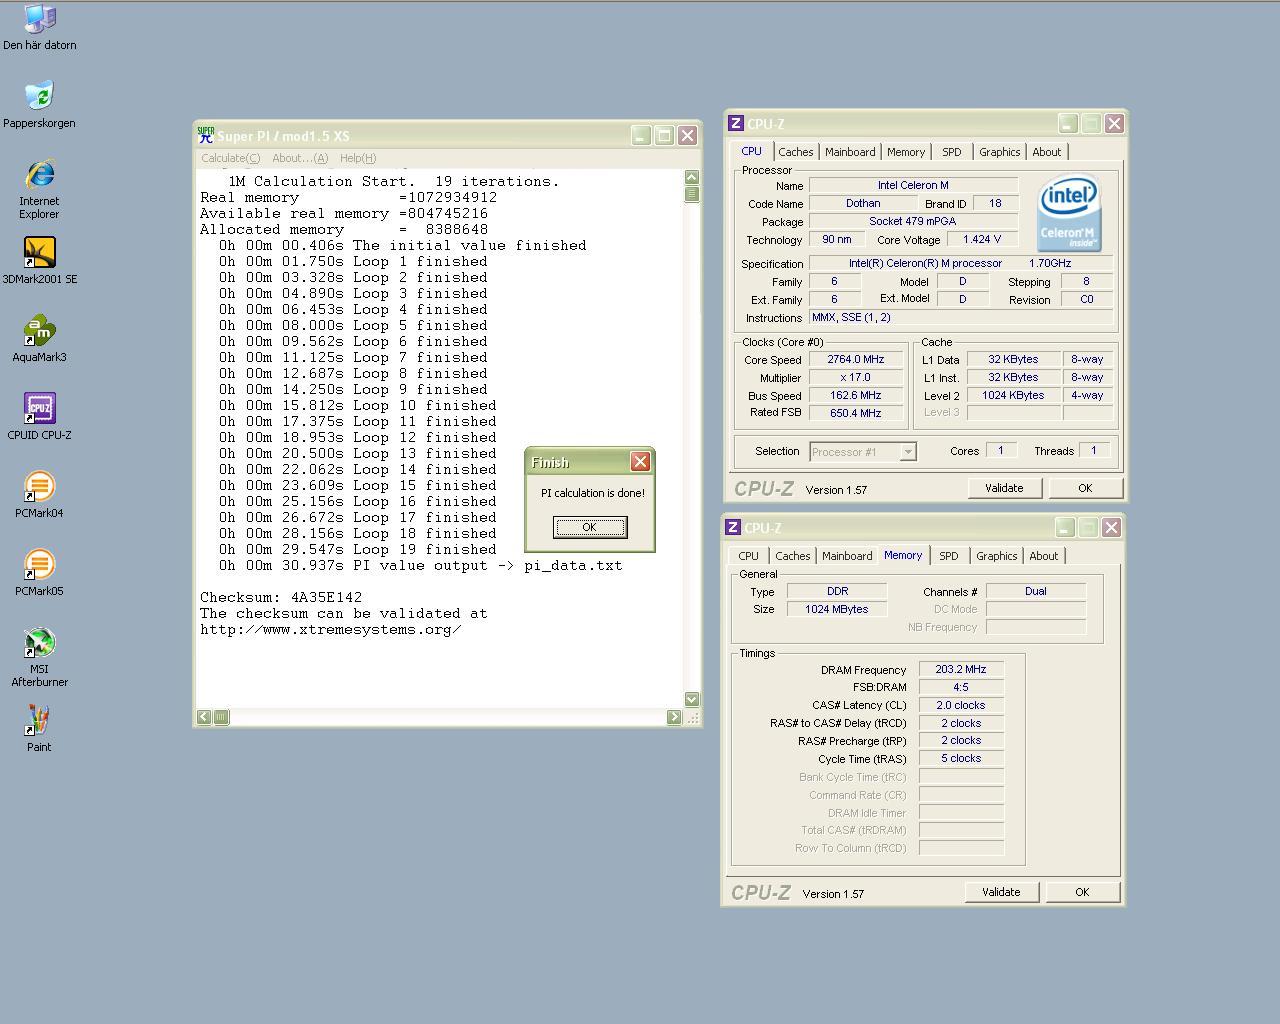1280x1024 pixels.
Task: Click Super PI horizontal scrollbar left arrow
Action: [204, 716]
